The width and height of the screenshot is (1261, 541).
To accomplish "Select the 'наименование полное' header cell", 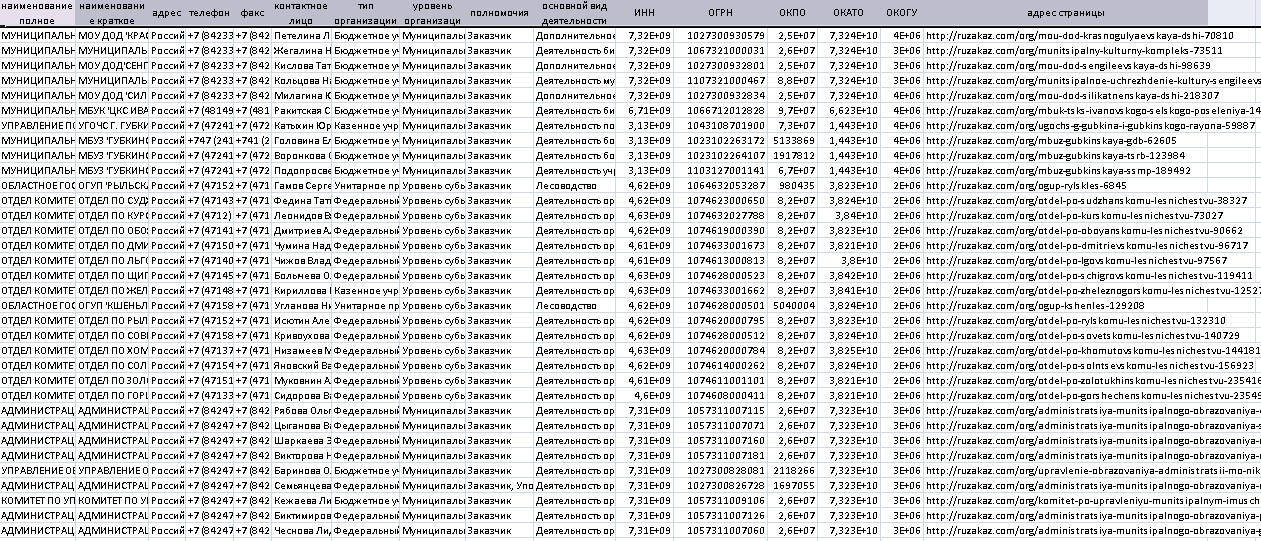I will tap(38, 13).
